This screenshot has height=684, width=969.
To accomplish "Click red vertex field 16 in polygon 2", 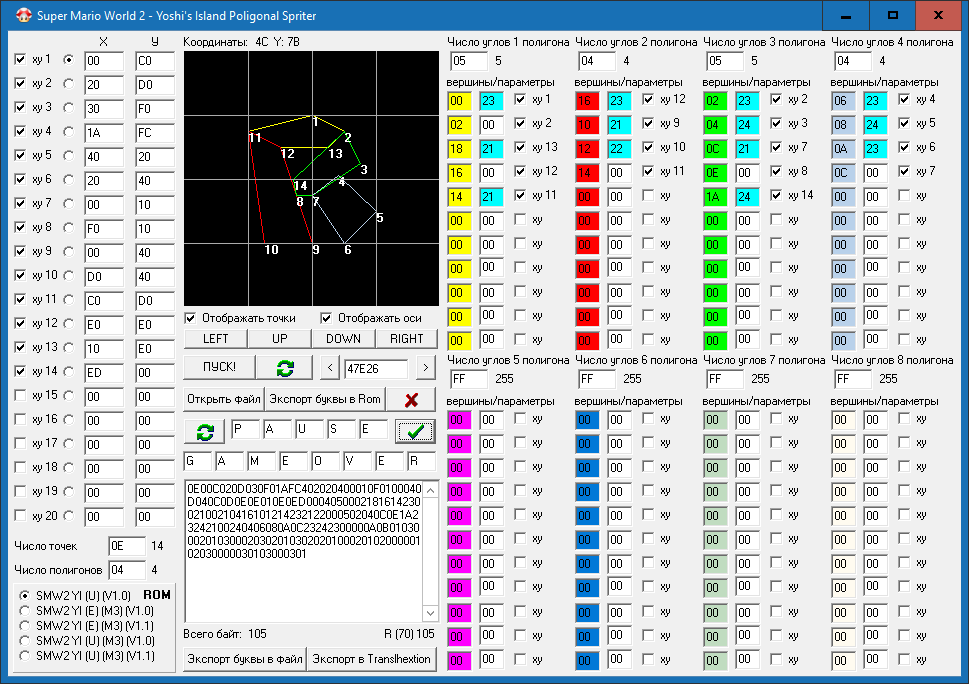I will (x=587, y=101).
